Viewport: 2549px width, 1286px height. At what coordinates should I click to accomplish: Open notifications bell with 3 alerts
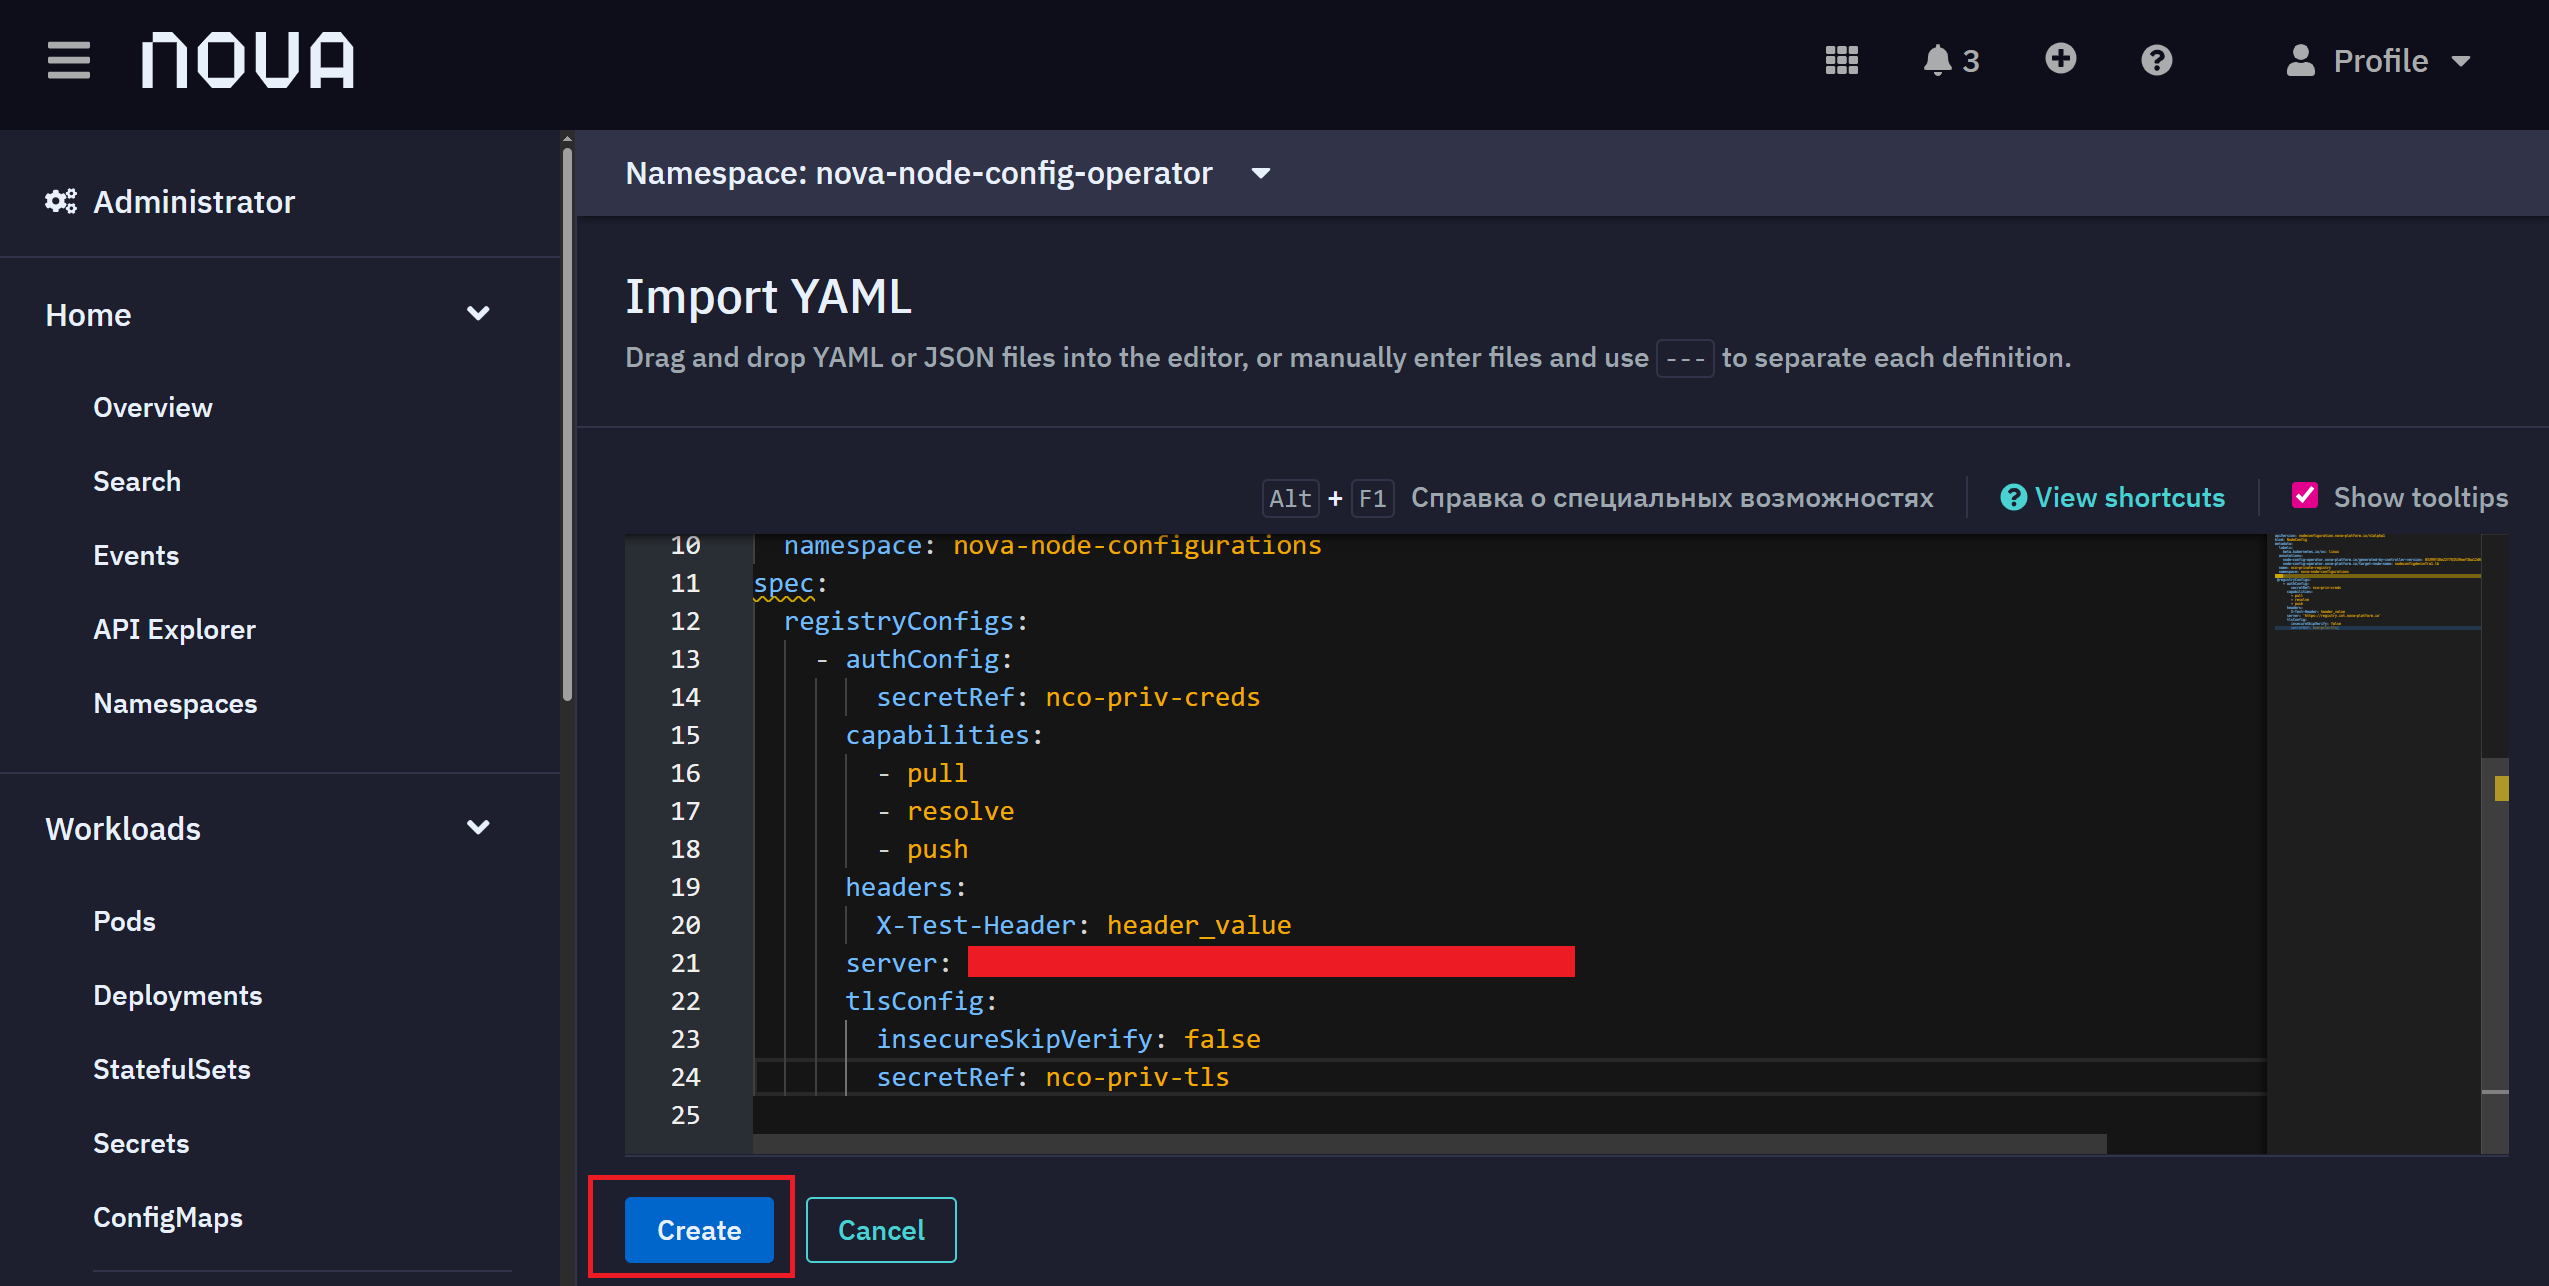click(1950, 60)
